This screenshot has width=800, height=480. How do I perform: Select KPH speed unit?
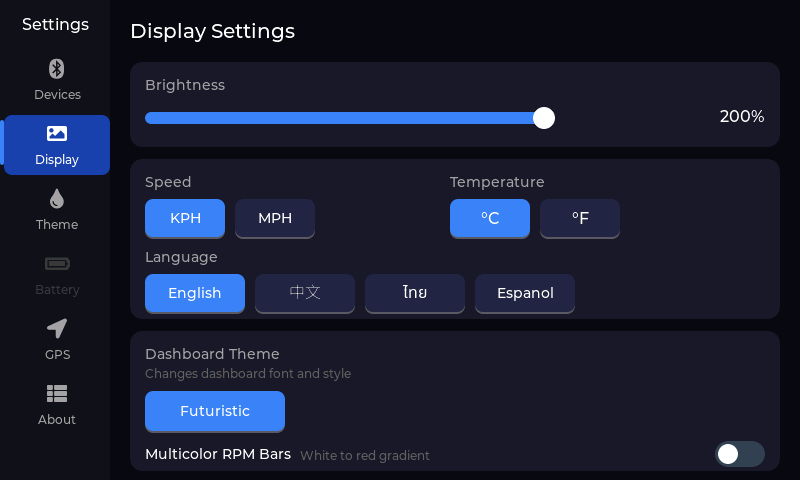coord(185,218)
